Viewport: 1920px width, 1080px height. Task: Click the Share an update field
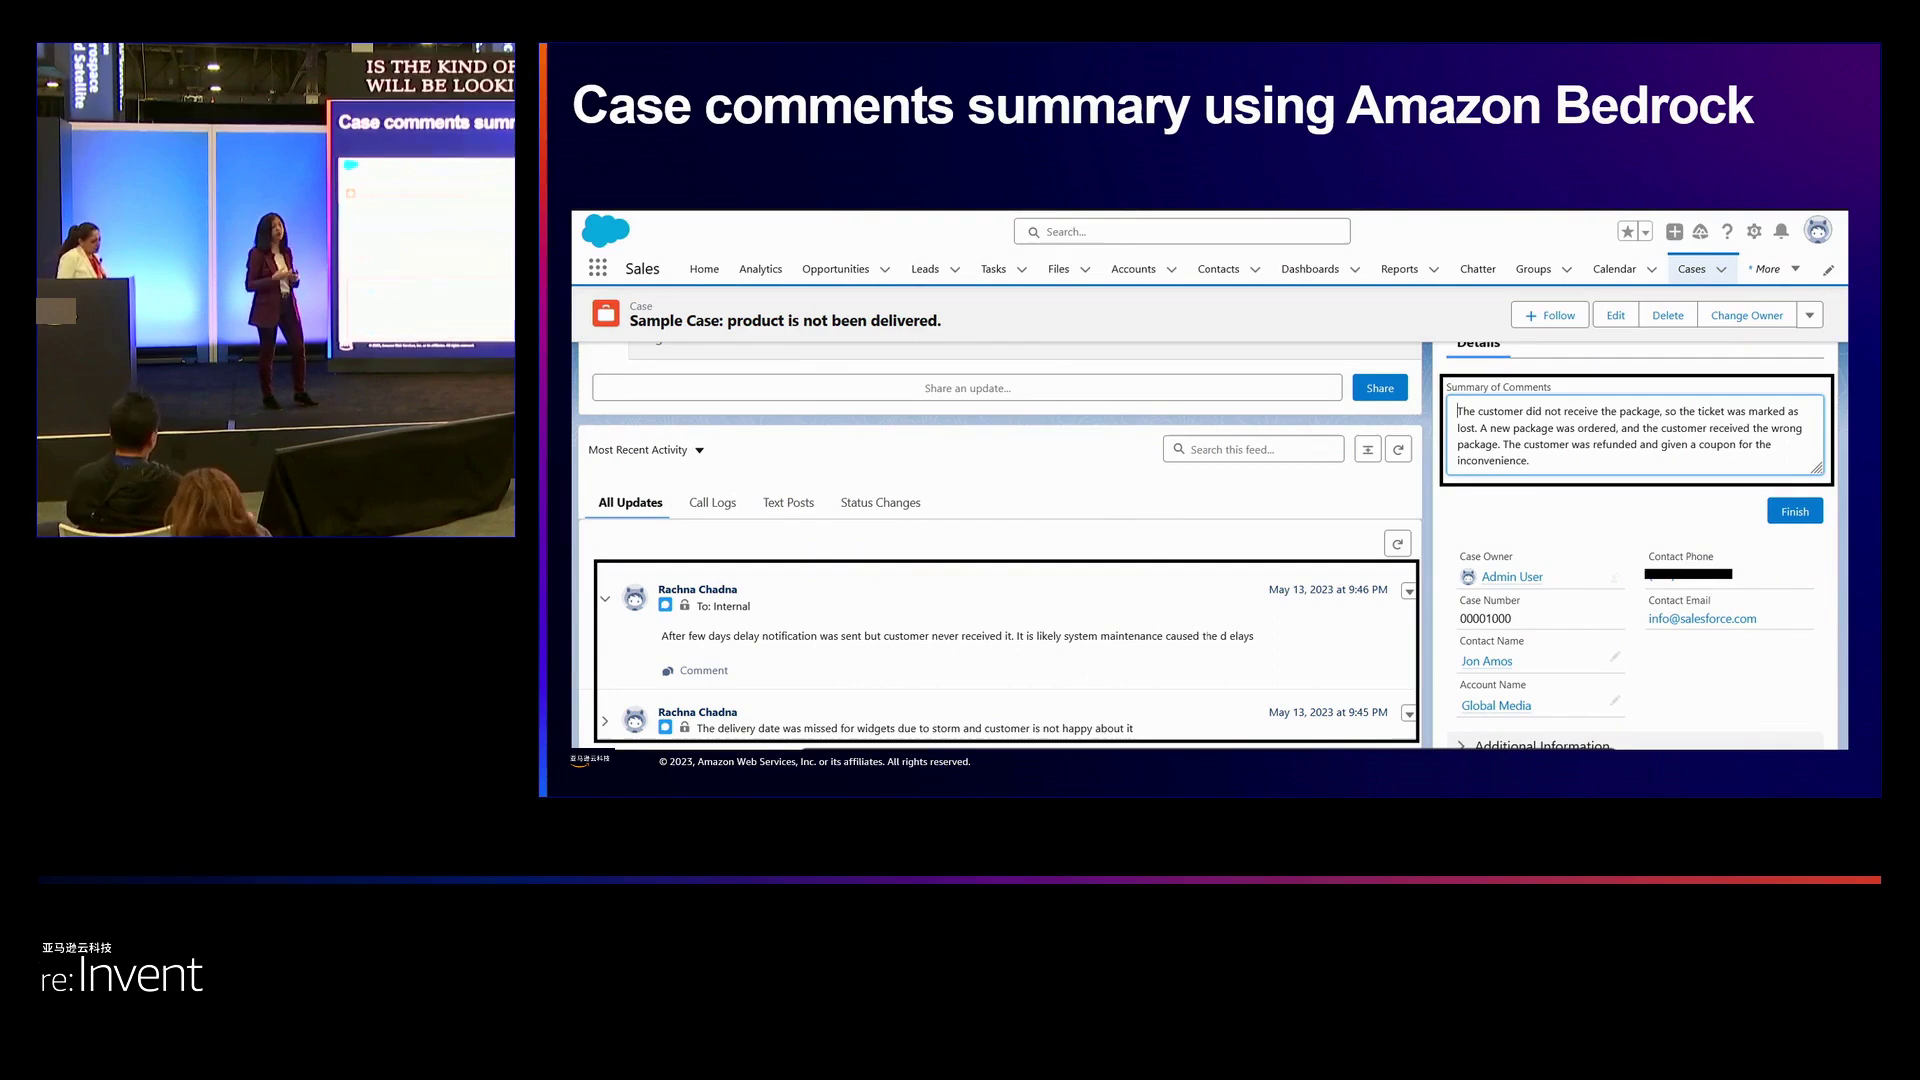pyautogui.click(x=967, y=388)
